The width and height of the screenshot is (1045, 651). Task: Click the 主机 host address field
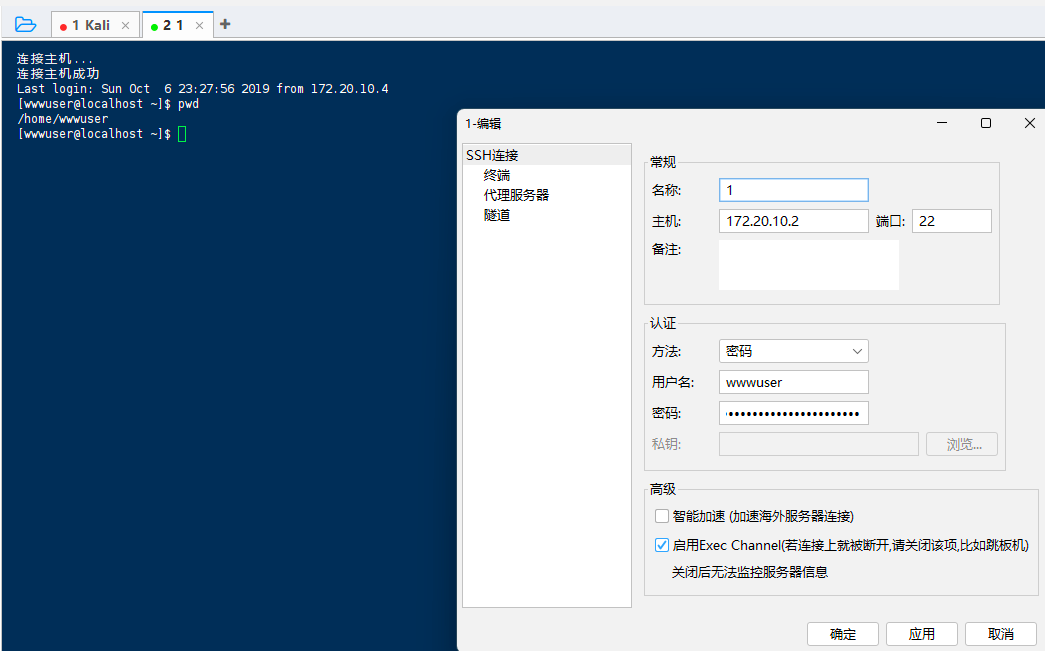[793, 221]
